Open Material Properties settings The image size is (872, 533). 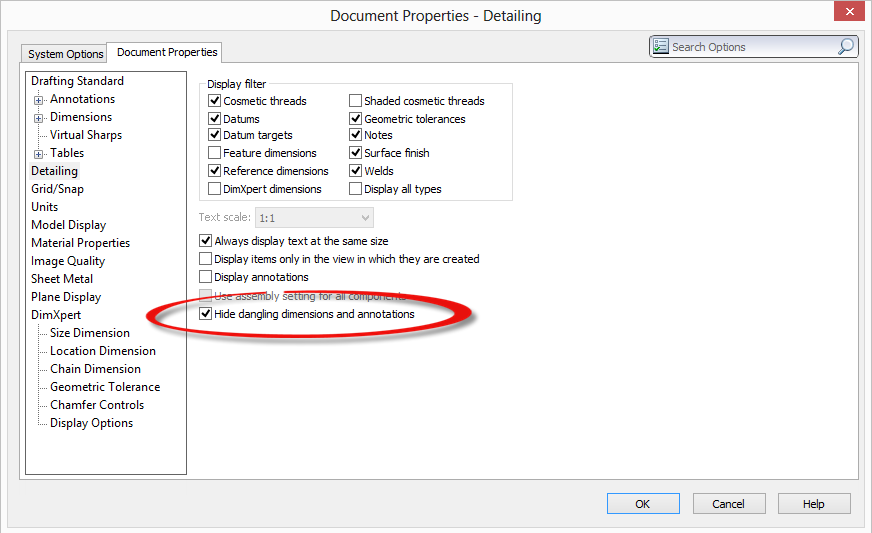pos(81,243)
